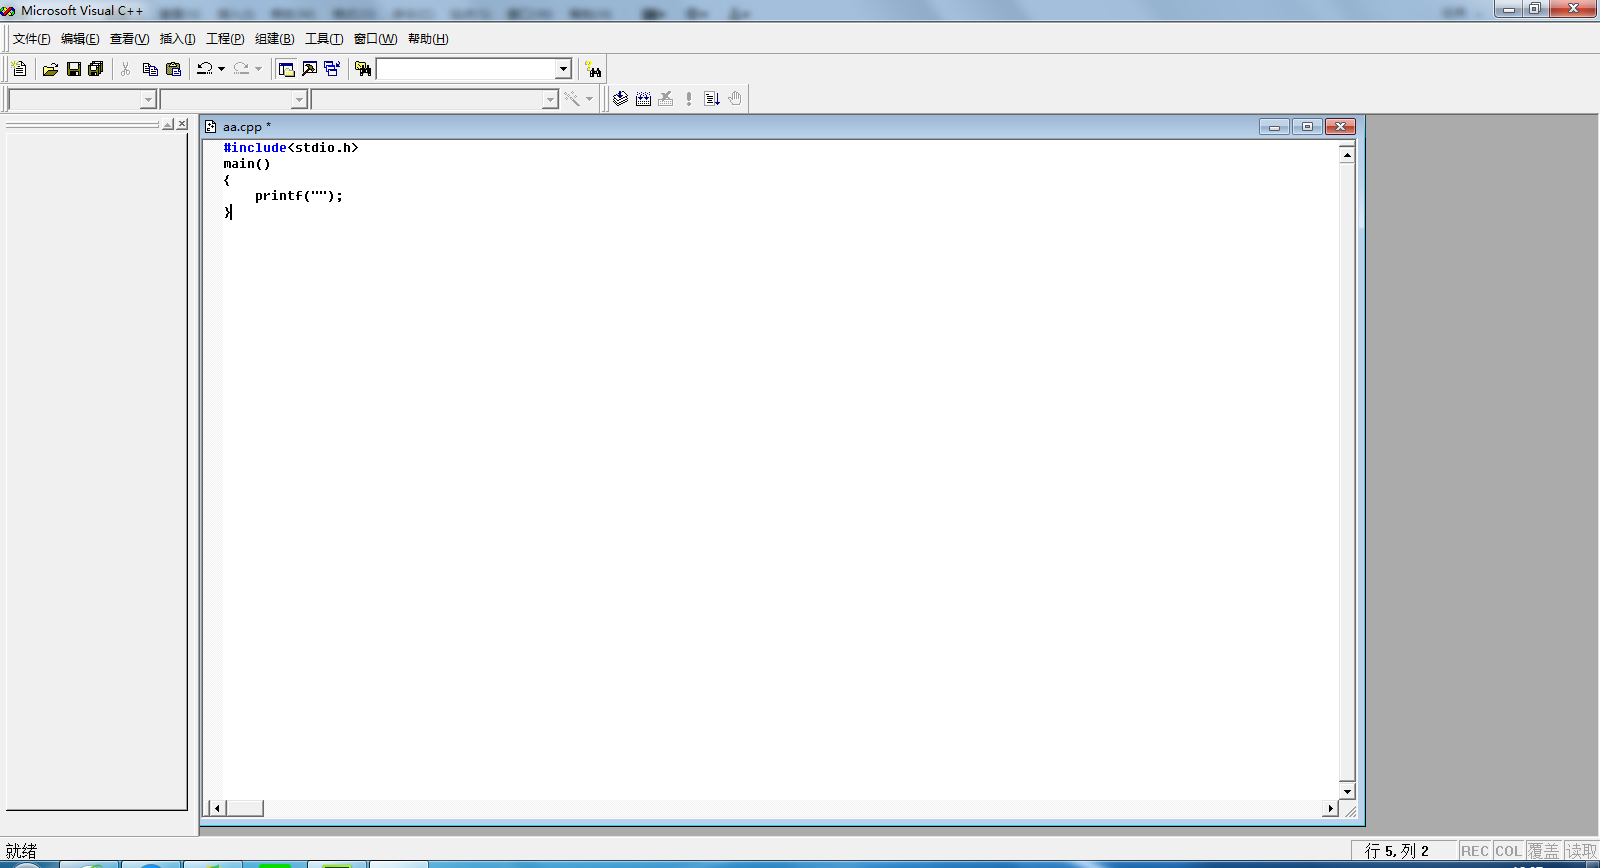Copy selection using the Copy icon
This screenshot has width=1600, height=868.
(150, 69)
